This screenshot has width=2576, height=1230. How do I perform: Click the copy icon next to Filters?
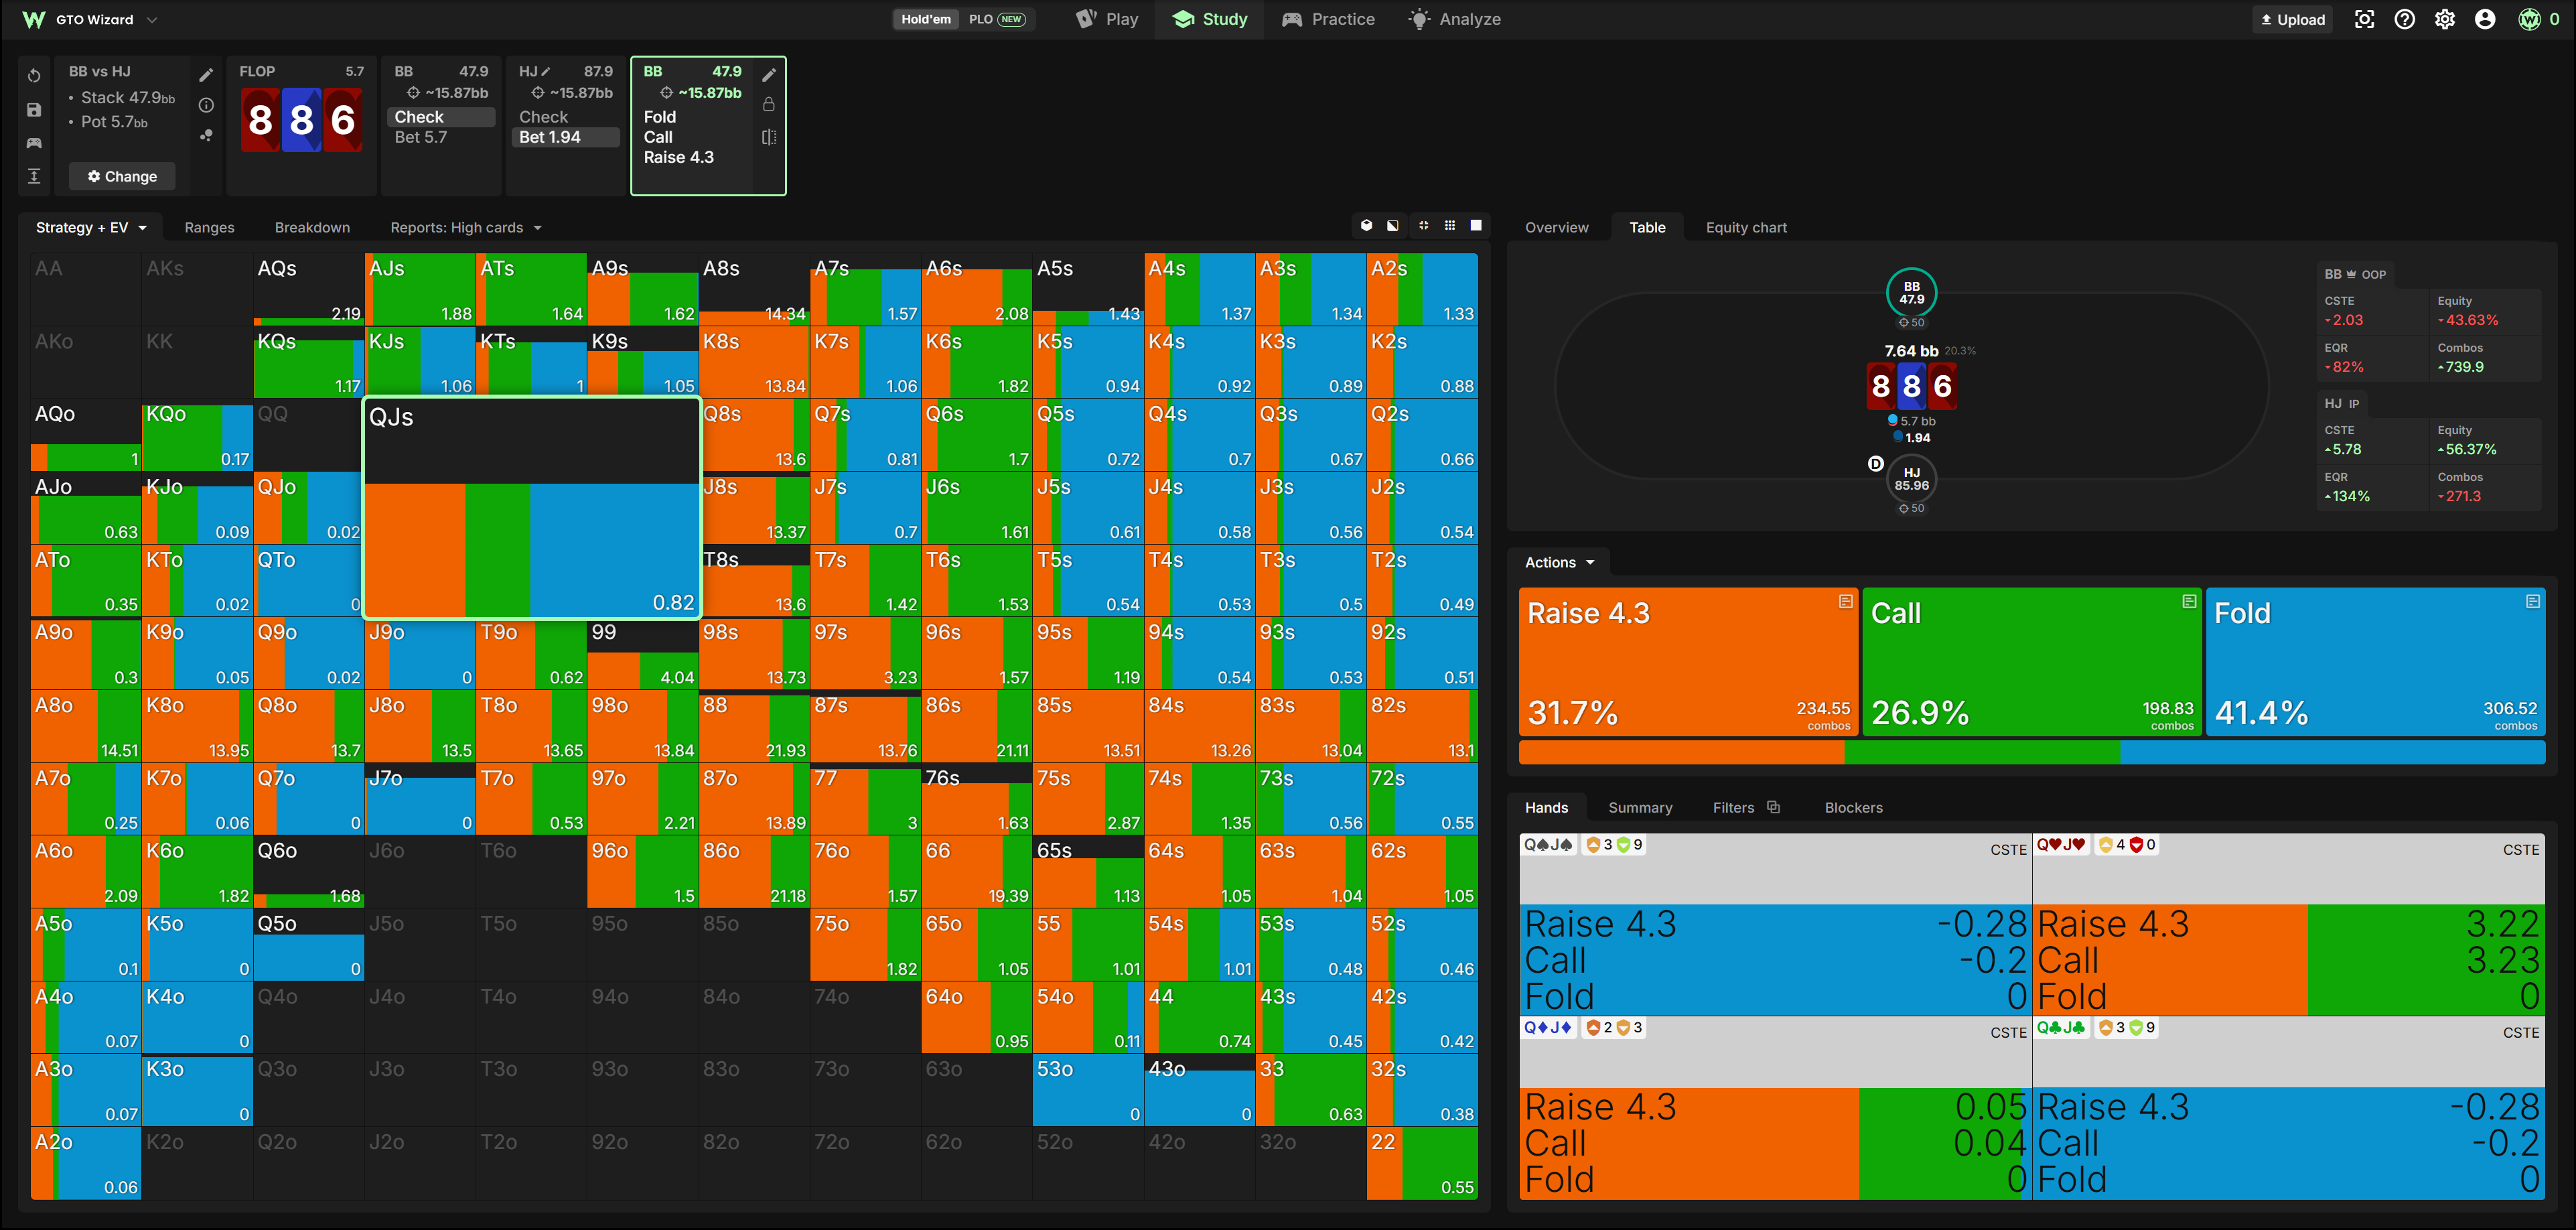1773,807
